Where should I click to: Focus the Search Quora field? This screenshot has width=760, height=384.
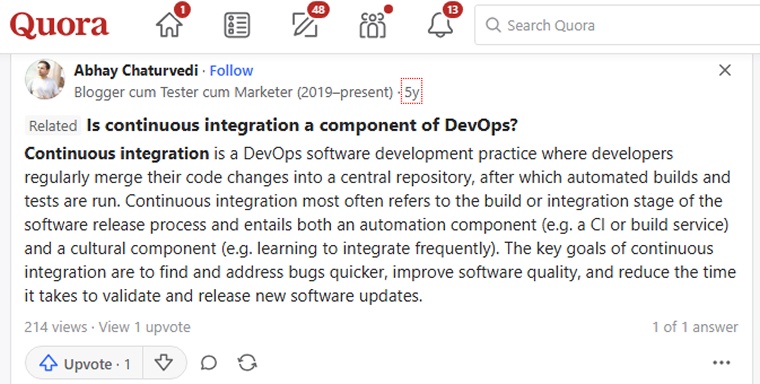pyautogui.click(x=617, y=25)
